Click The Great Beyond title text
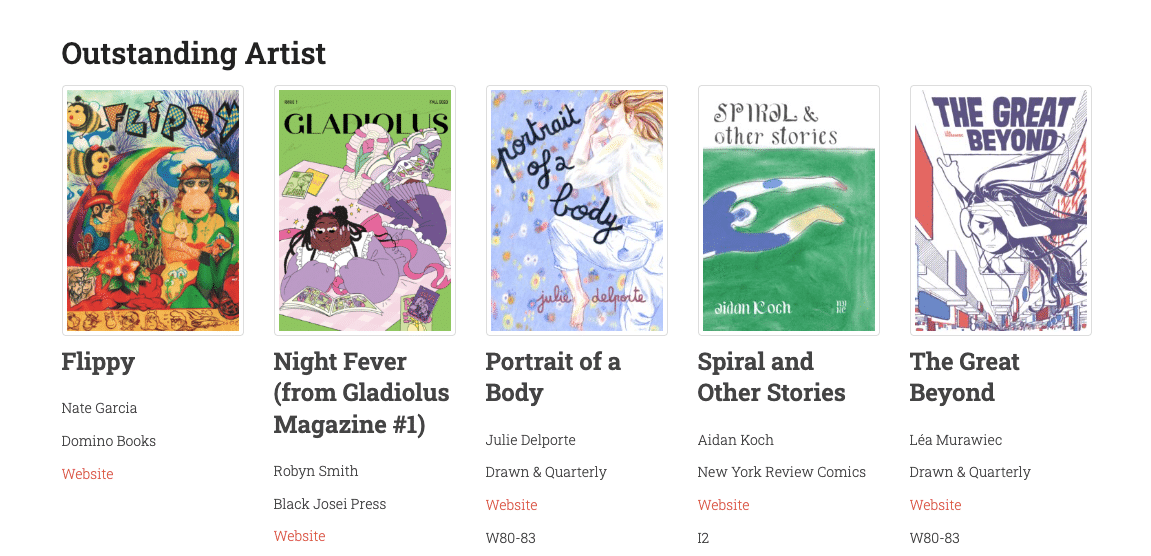The image size is (1151, 556). [965, 378]
